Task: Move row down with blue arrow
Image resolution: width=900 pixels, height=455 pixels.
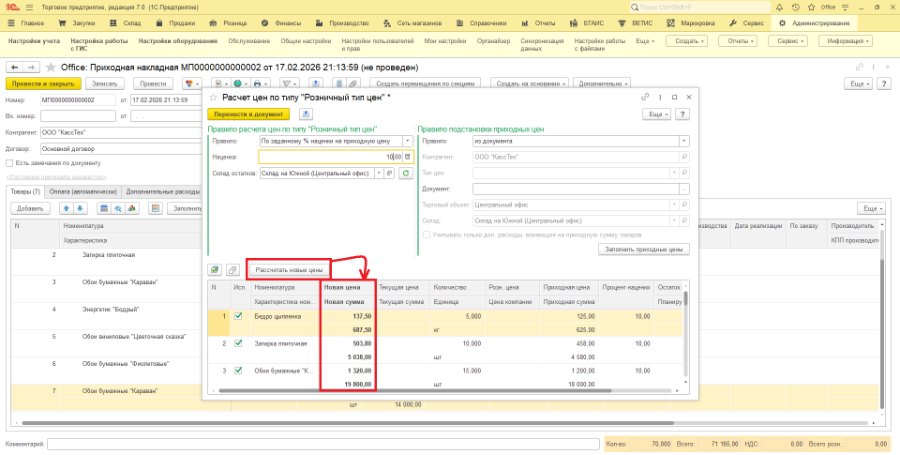Action: point(80,208)
